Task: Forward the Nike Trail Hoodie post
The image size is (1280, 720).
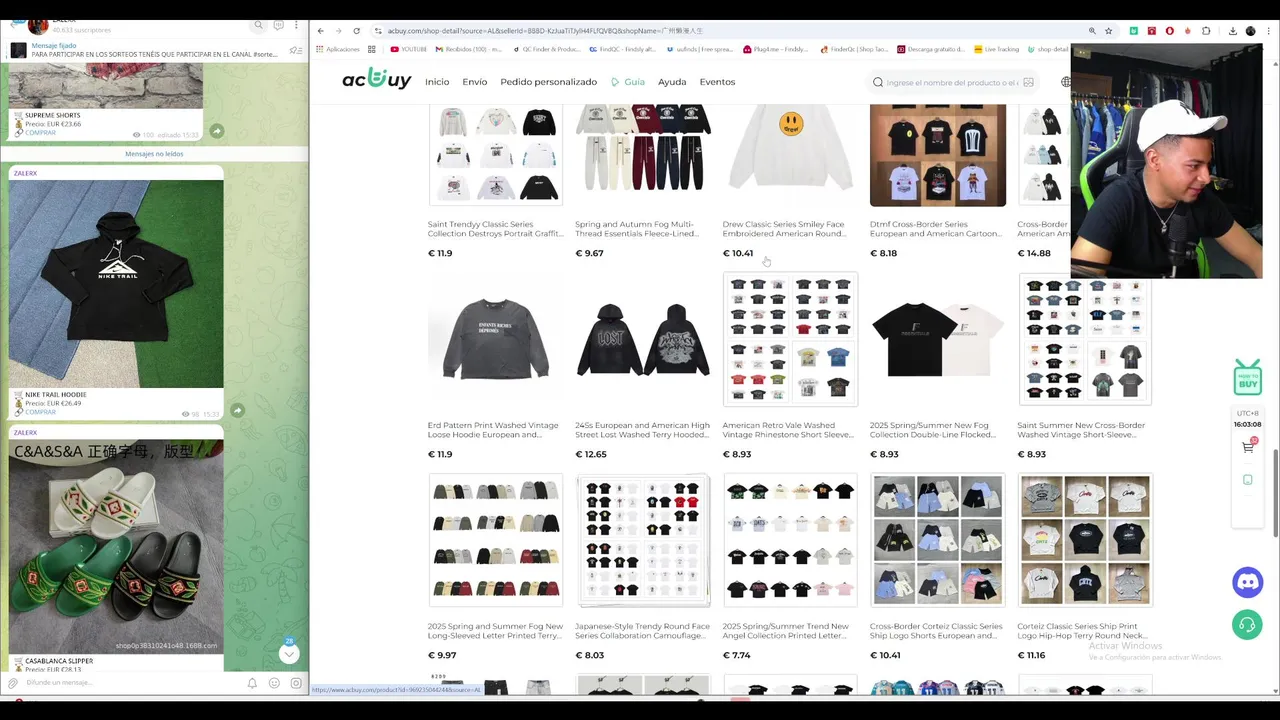Action: pos(237,410)
